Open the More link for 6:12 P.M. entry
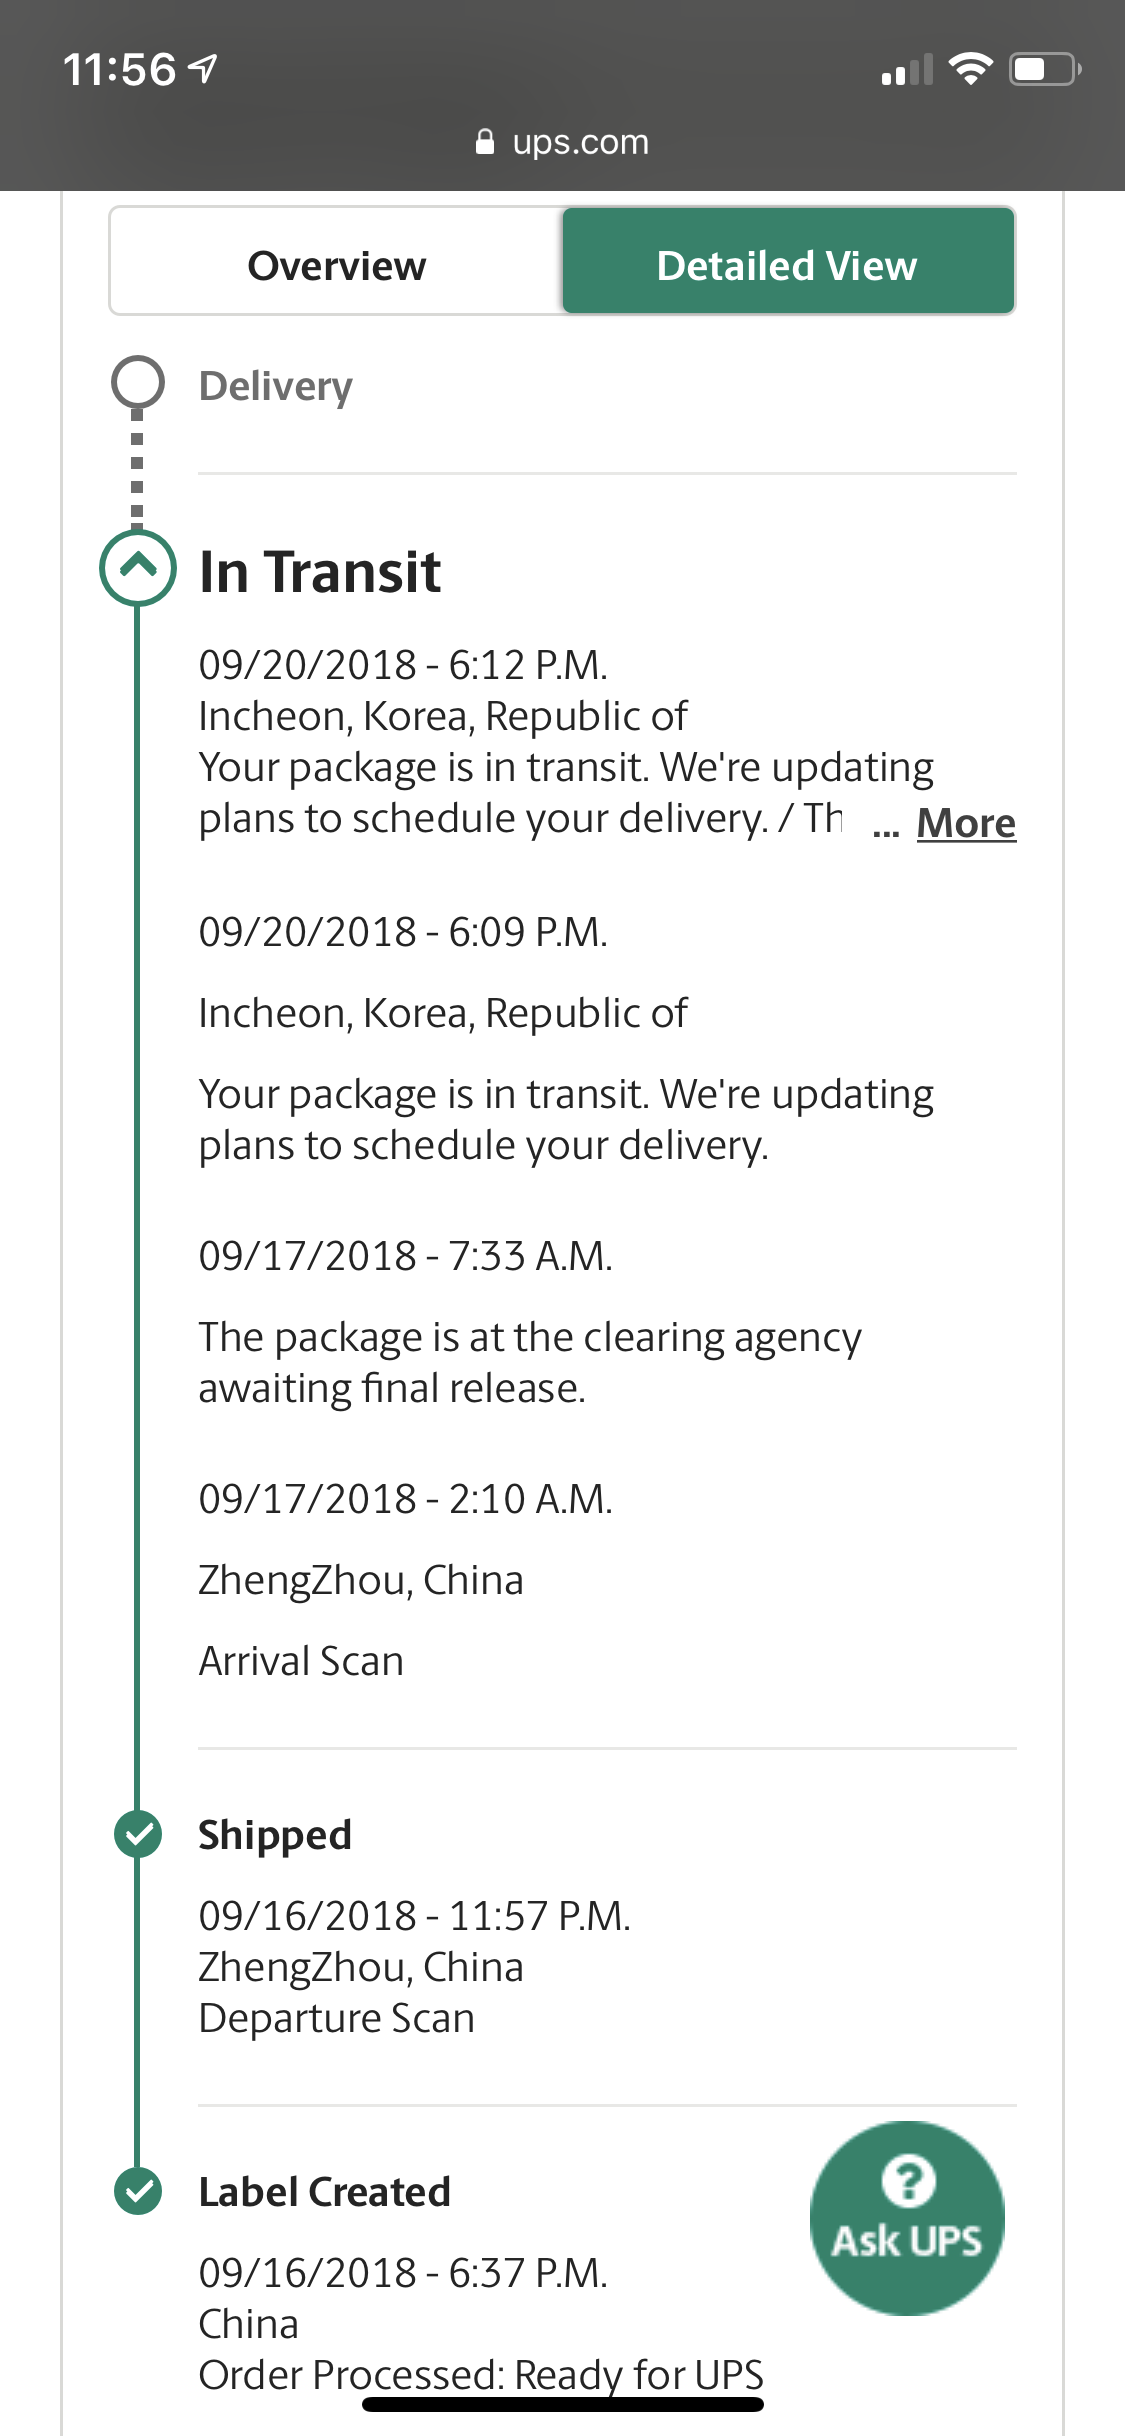Viewport: 1125px width, 2436px height. [966, 823]
